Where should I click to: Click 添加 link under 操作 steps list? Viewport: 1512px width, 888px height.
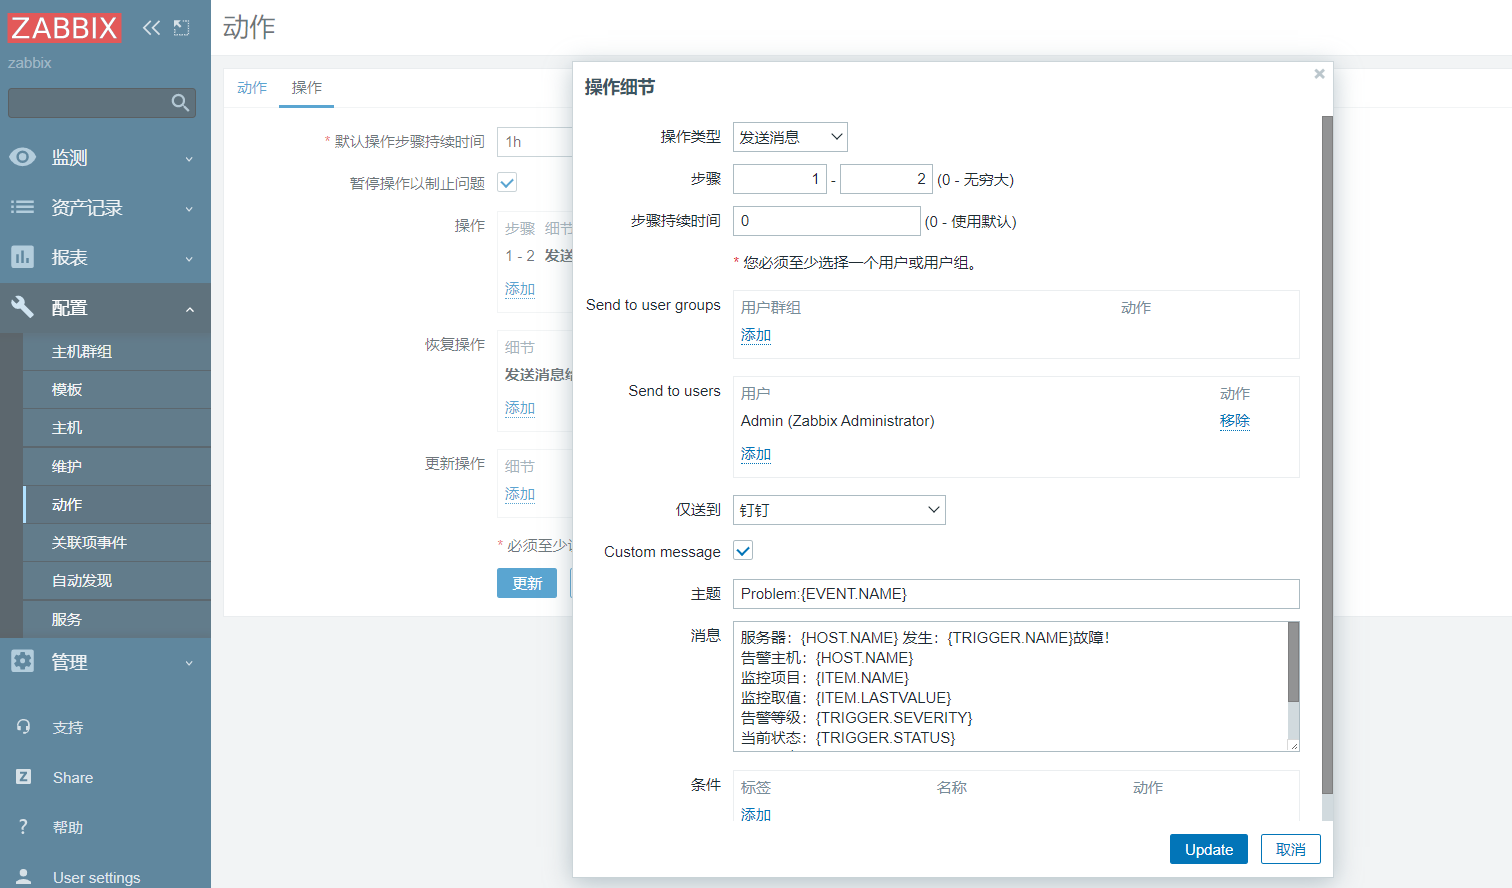[520, 289]
